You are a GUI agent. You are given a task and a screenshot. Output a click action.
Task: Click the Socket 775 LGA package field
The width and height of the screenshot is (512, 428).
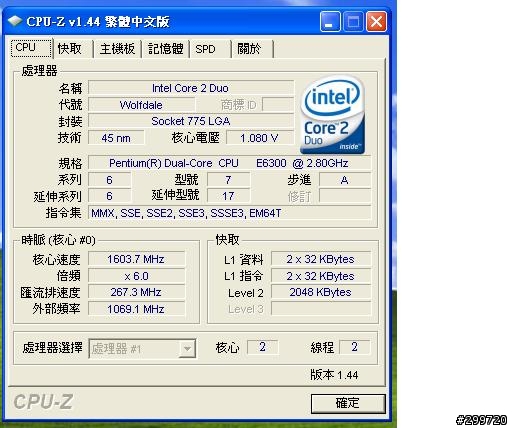coord(191,121)
